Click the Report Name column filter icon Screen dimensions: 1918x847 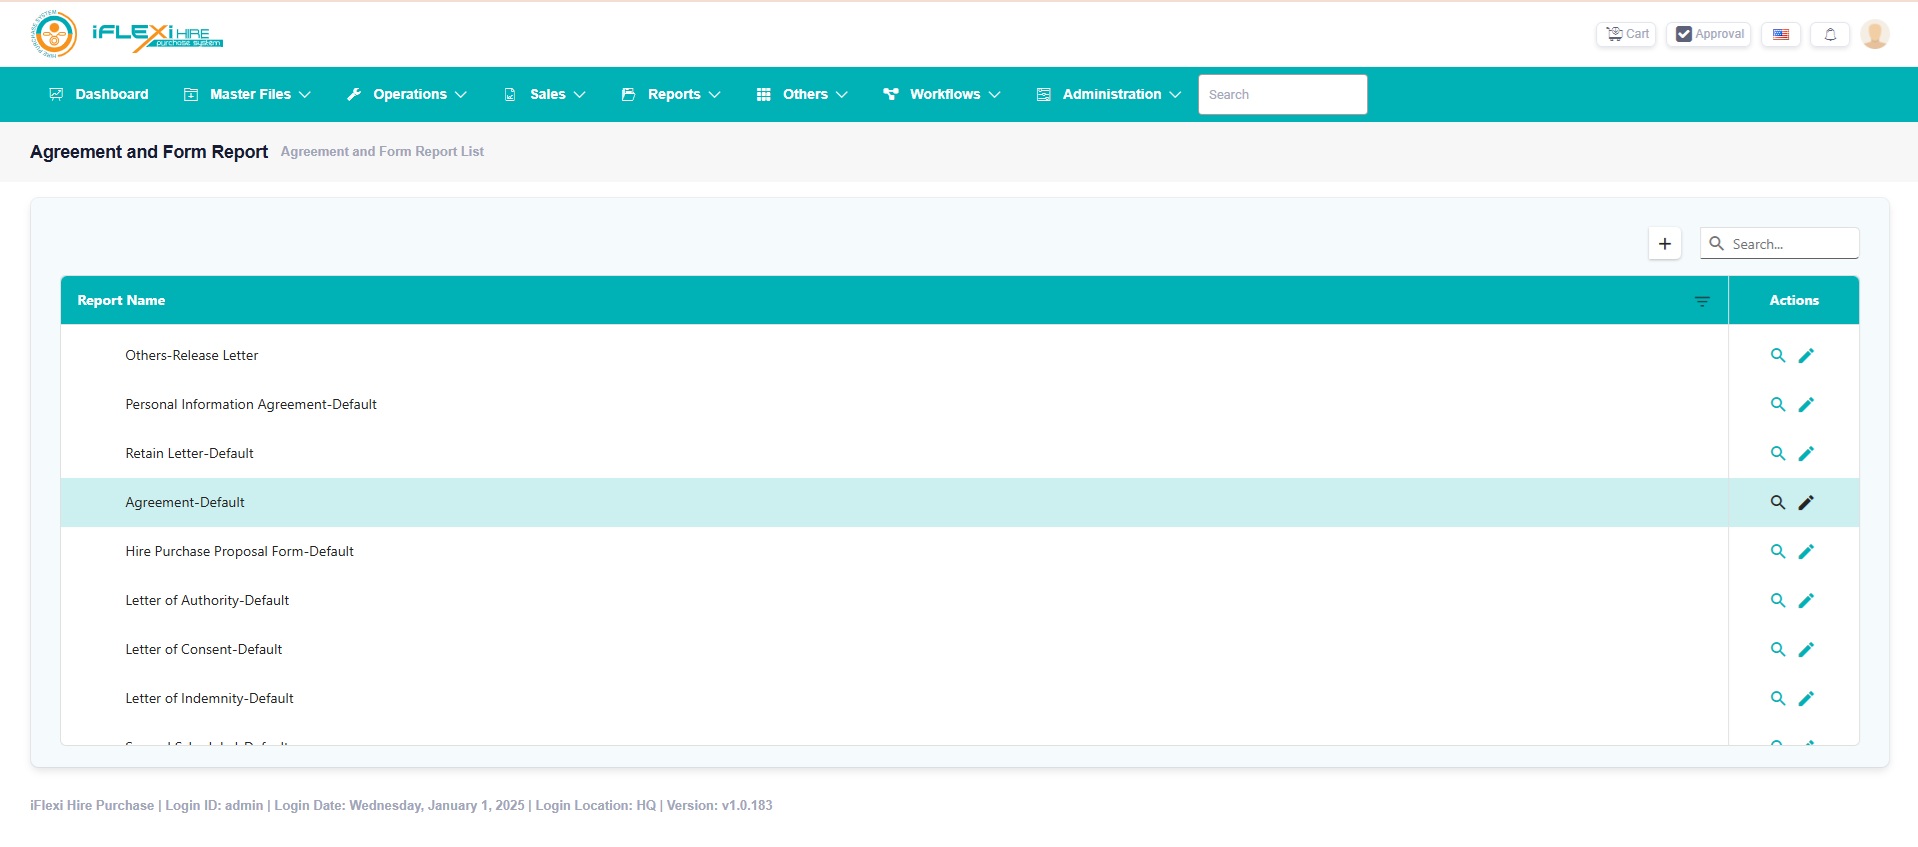click(1702, 301)
